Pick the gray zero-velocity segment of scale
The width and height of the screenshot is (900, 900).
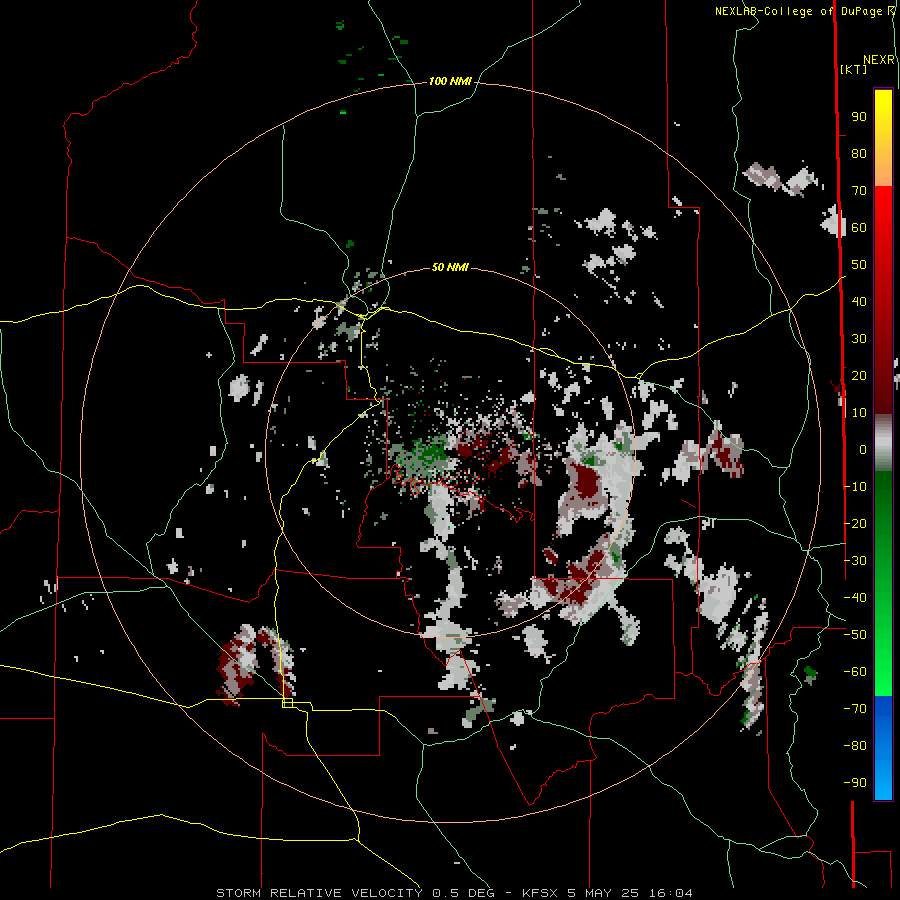[883, 443]
